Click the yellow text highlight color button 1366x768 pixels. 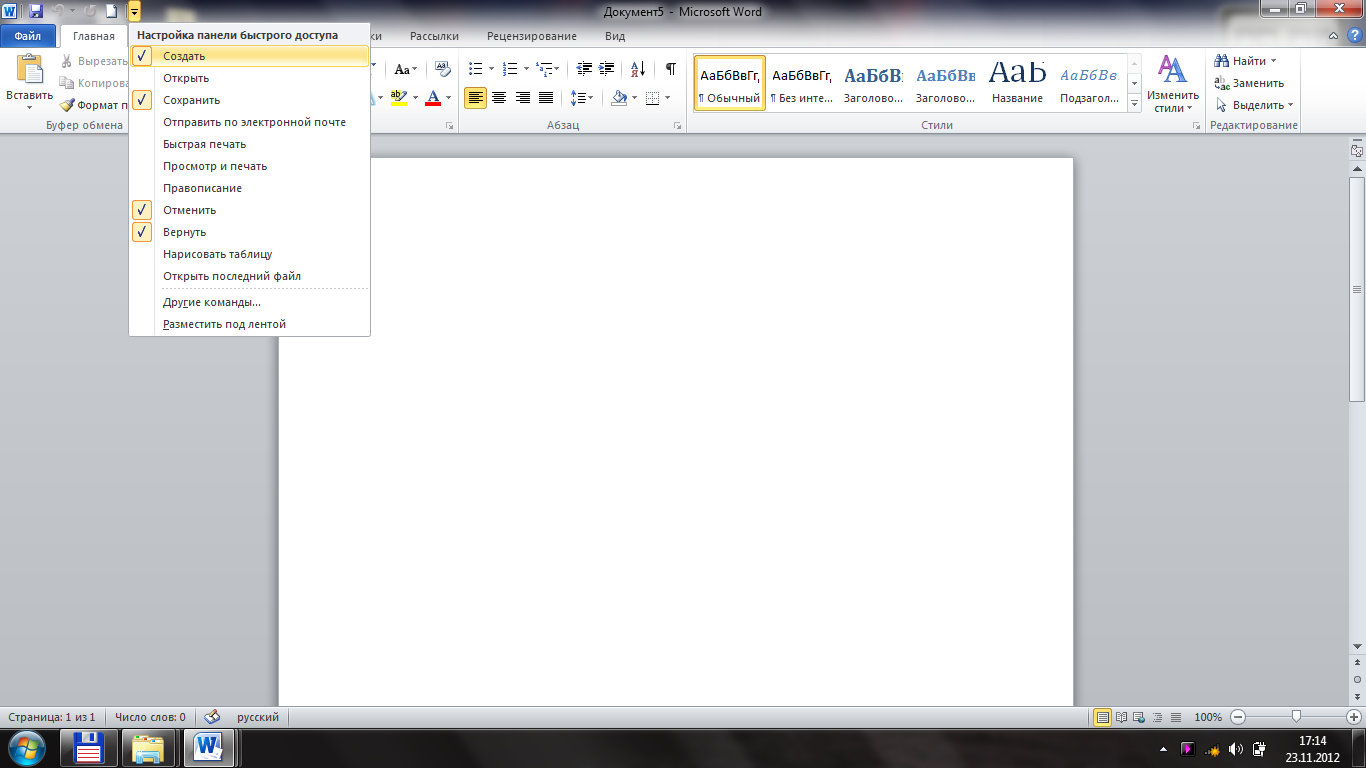(398, 98)
